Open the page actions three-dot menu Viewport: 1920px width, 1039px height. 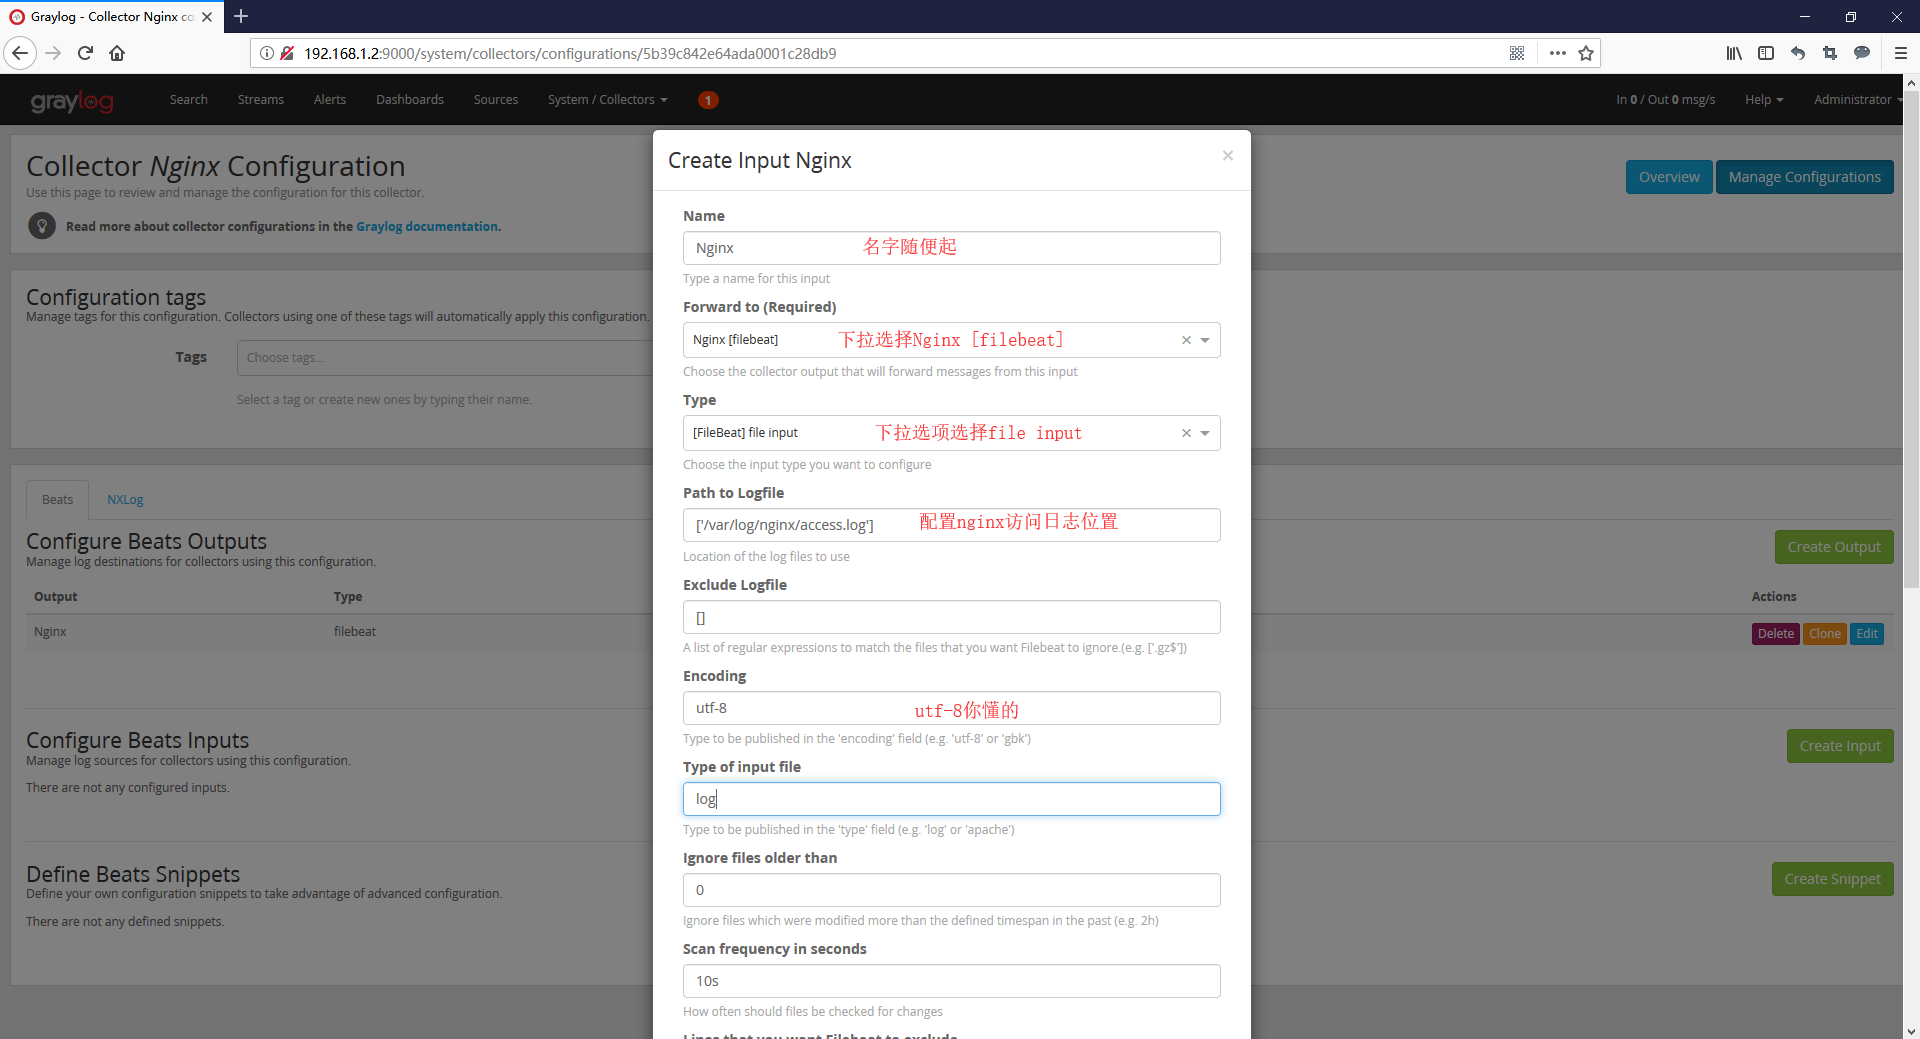tap(1557, 53)
